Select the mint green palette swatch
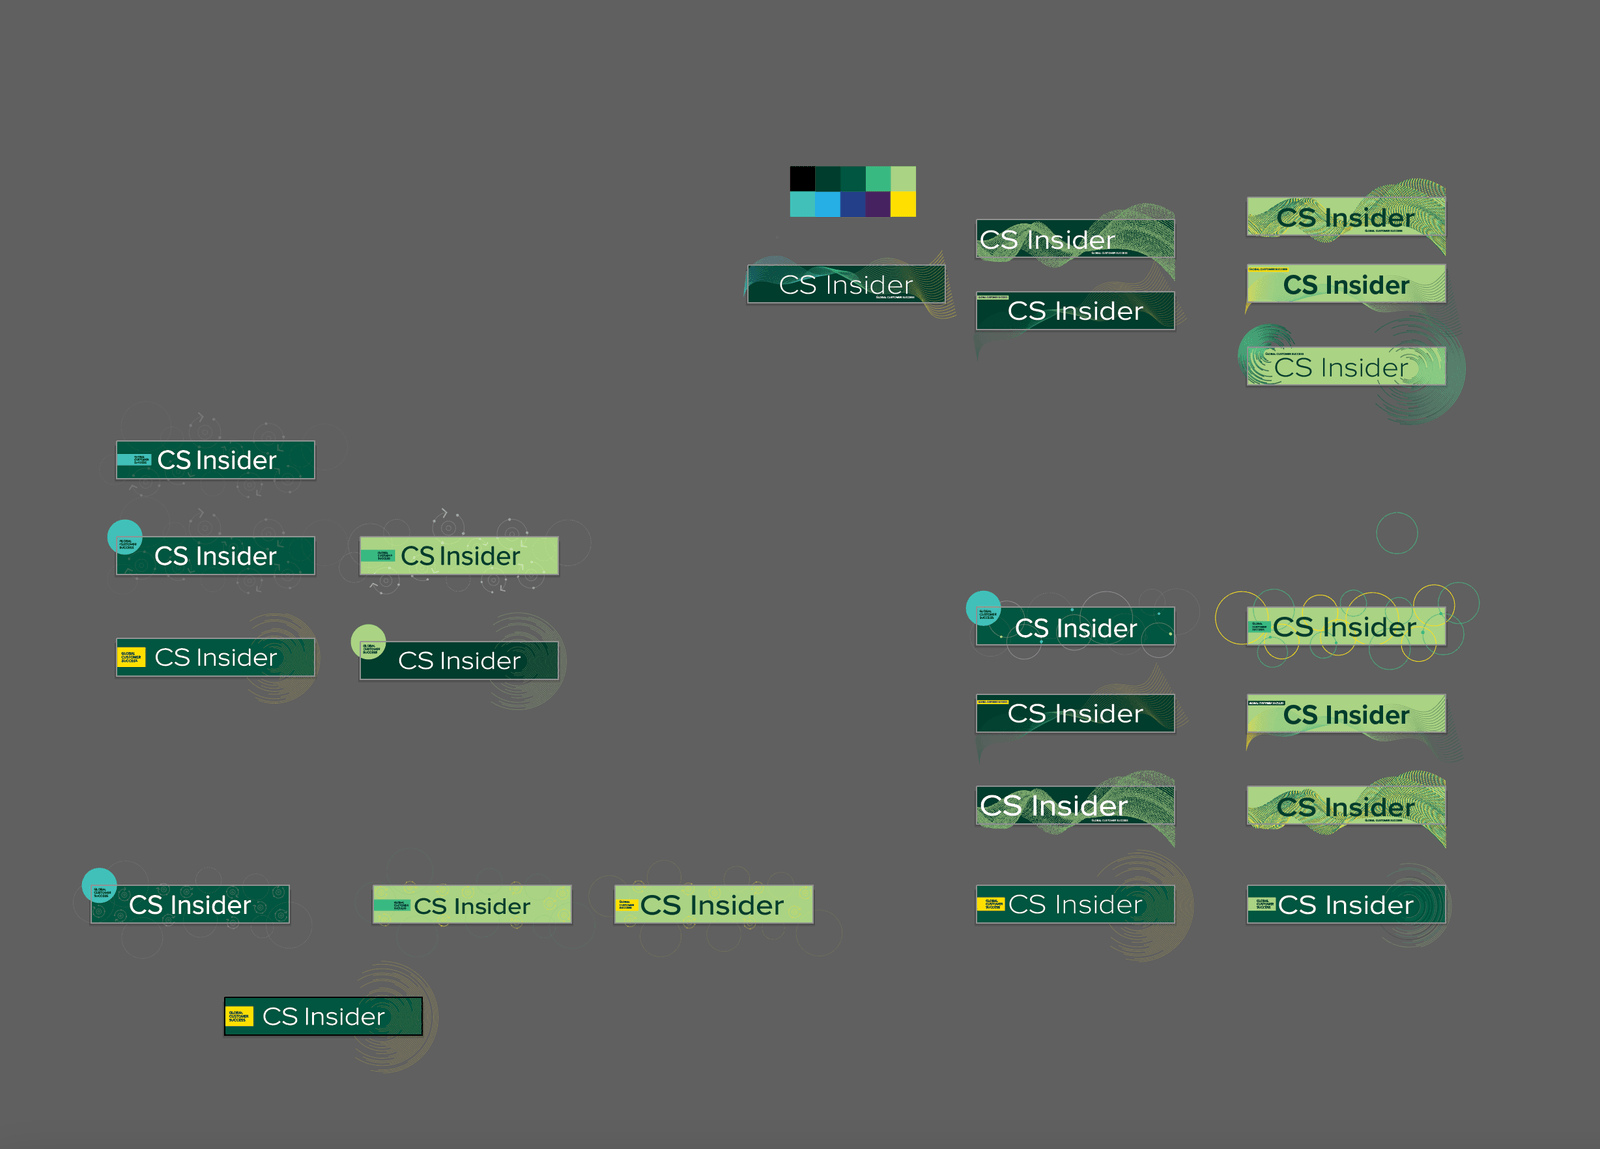 [x=878, y=179]
